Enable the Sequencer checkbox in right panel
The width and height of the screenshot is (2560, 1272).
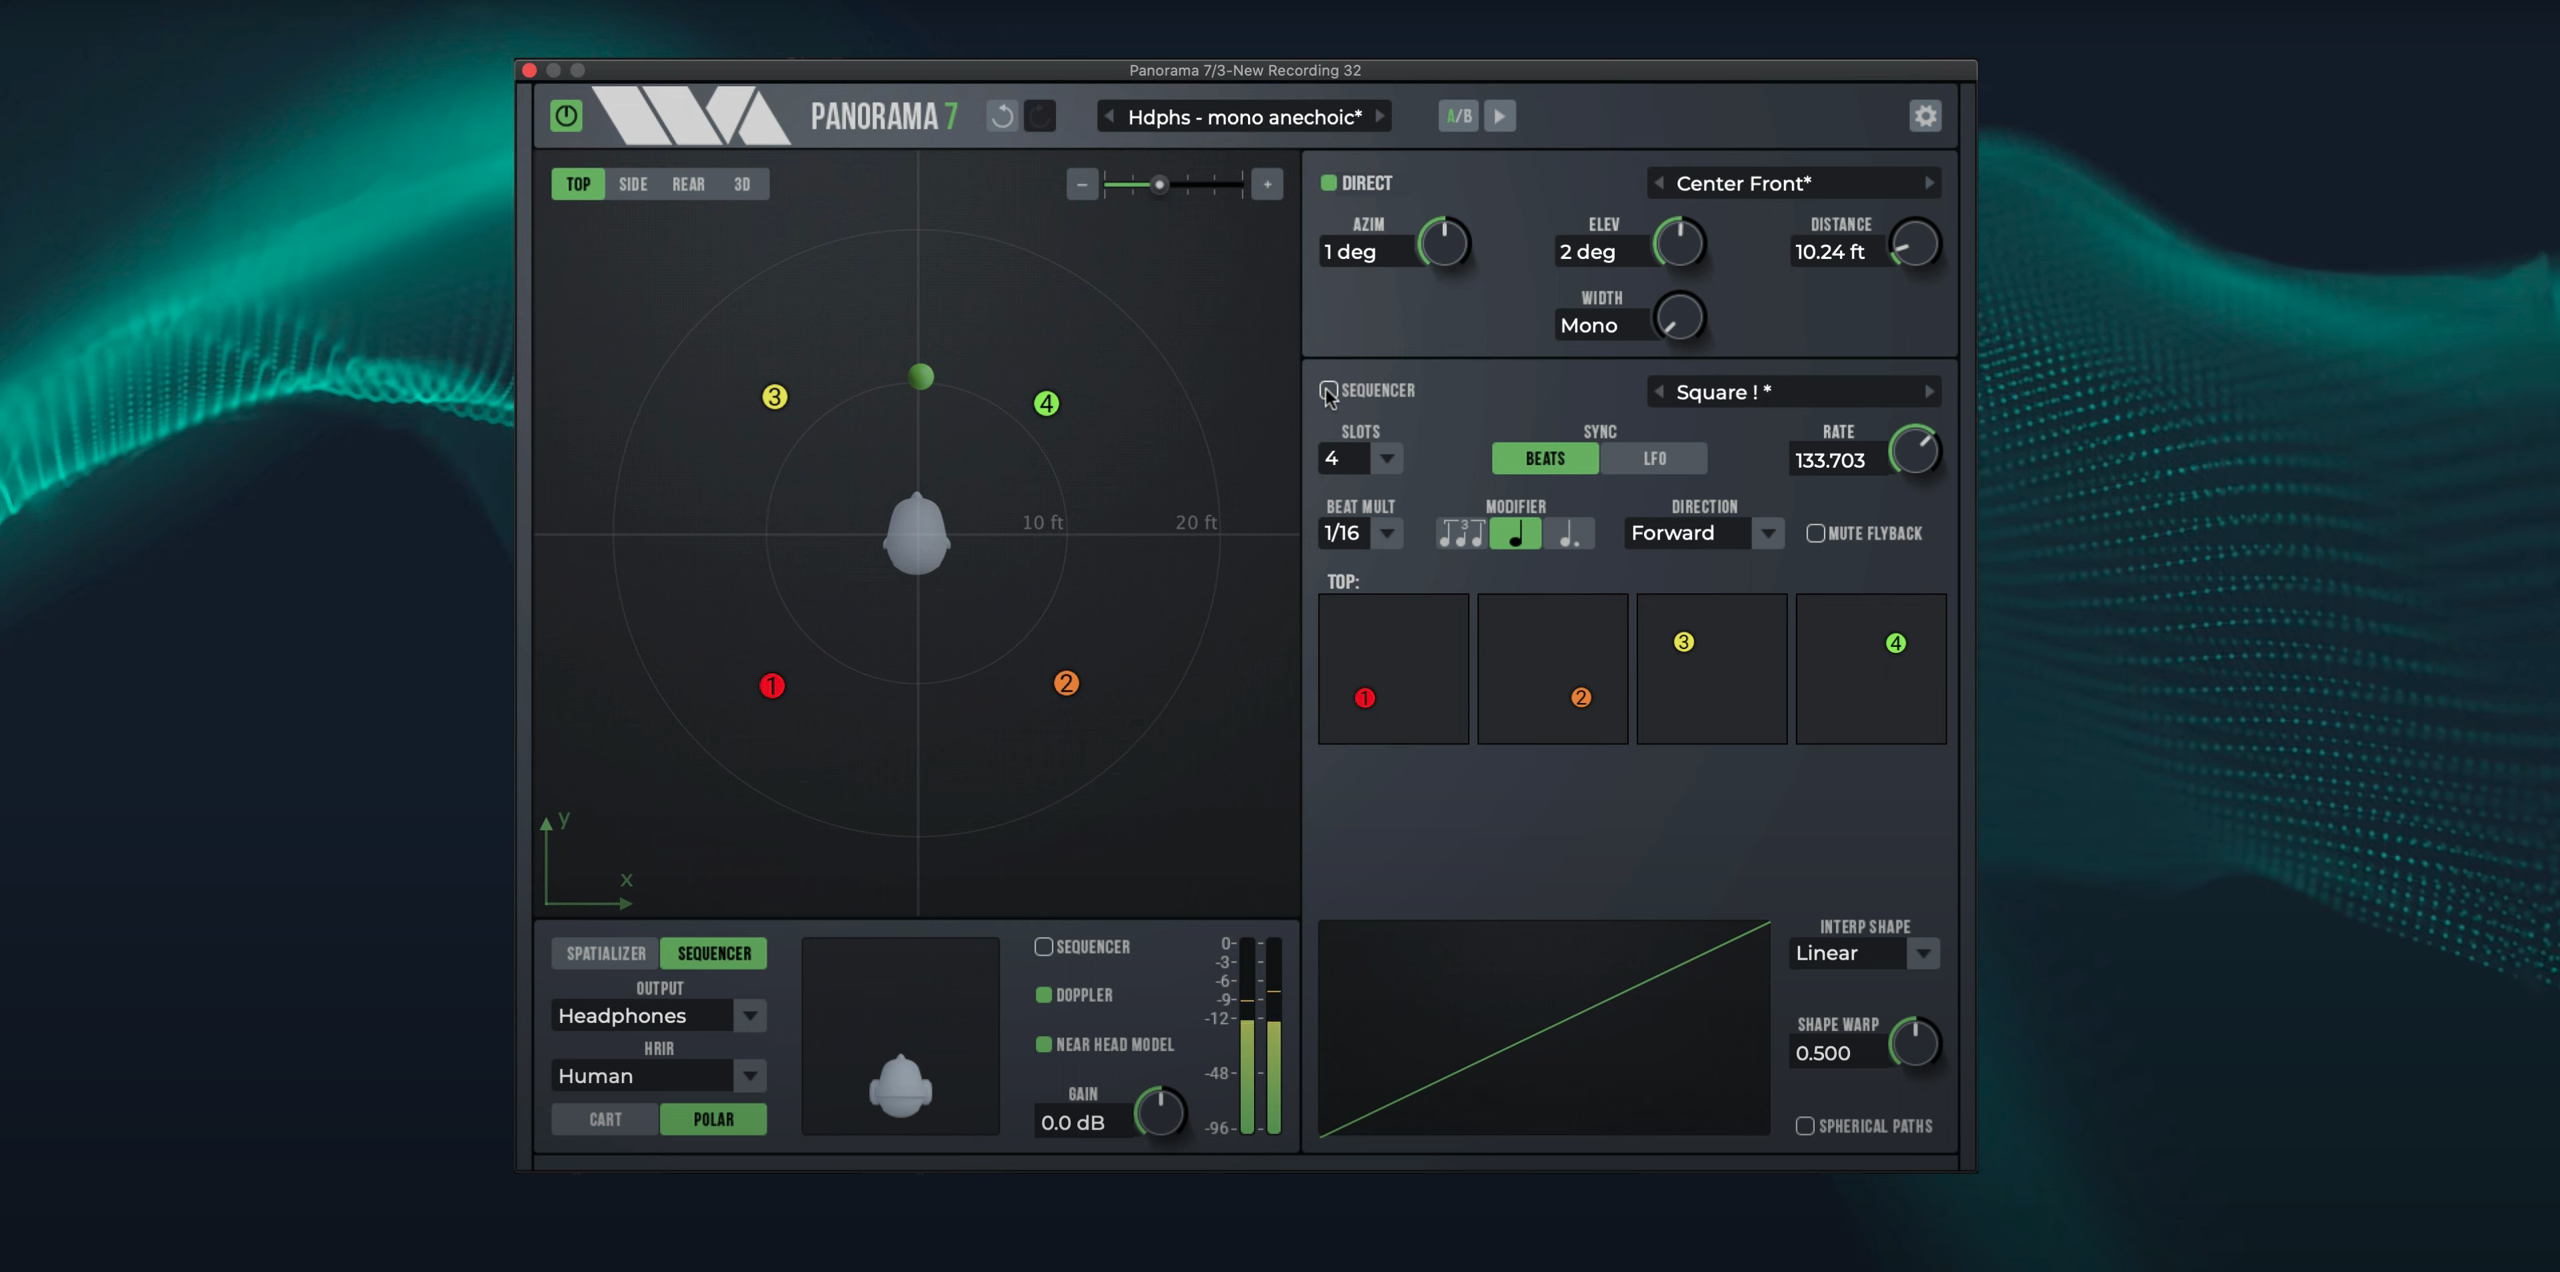tap(1328, 390)
